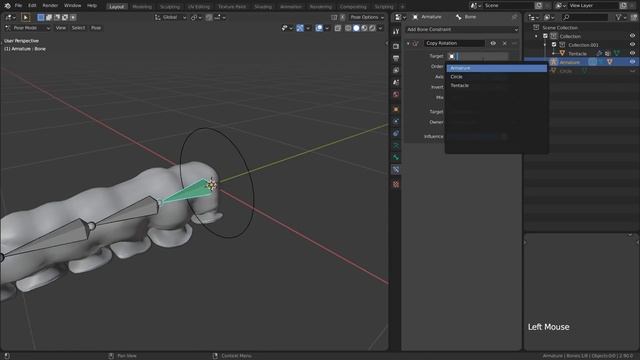Switch to the Sculpting workspace tab

tap(170, 7)
